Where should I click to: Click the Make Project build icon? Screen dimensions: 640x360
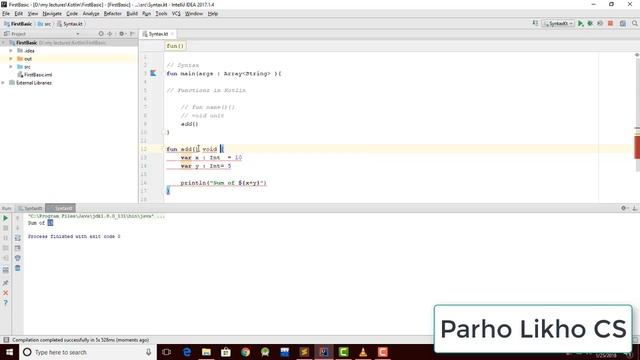click(x=535, y=23)
